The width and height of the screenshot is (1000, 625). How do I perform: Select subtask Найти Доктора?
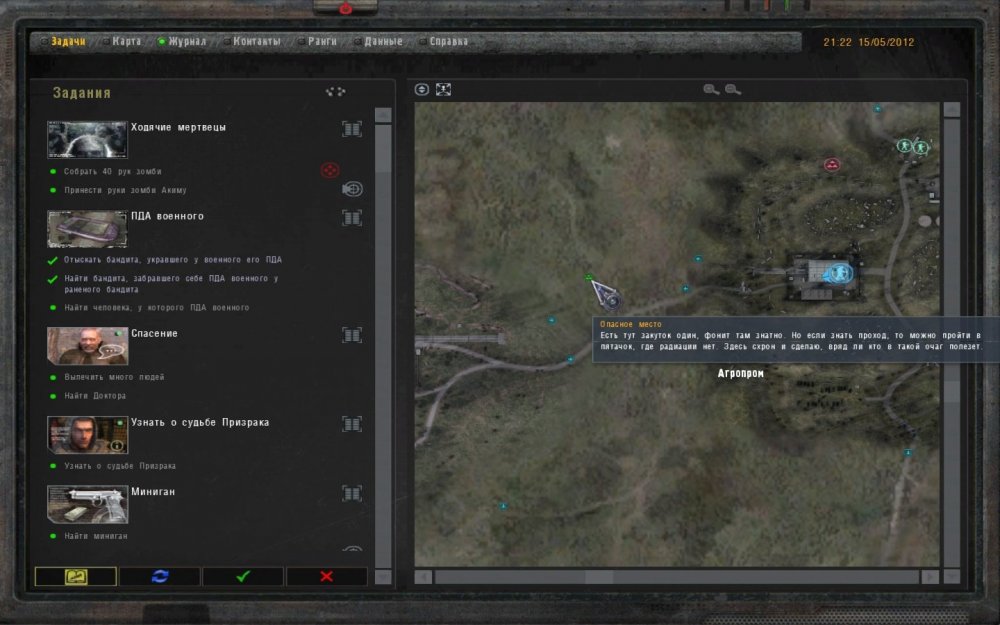point(95,396)
